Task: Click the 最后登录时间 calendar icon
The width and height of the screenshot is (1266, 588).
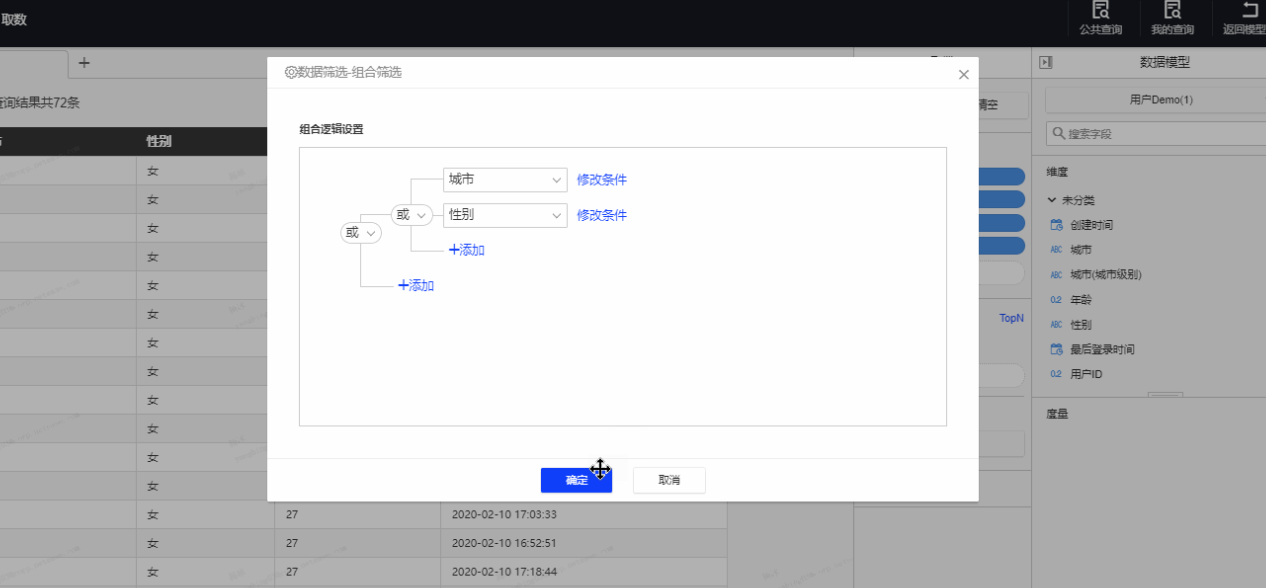Action: point(1056,349)
